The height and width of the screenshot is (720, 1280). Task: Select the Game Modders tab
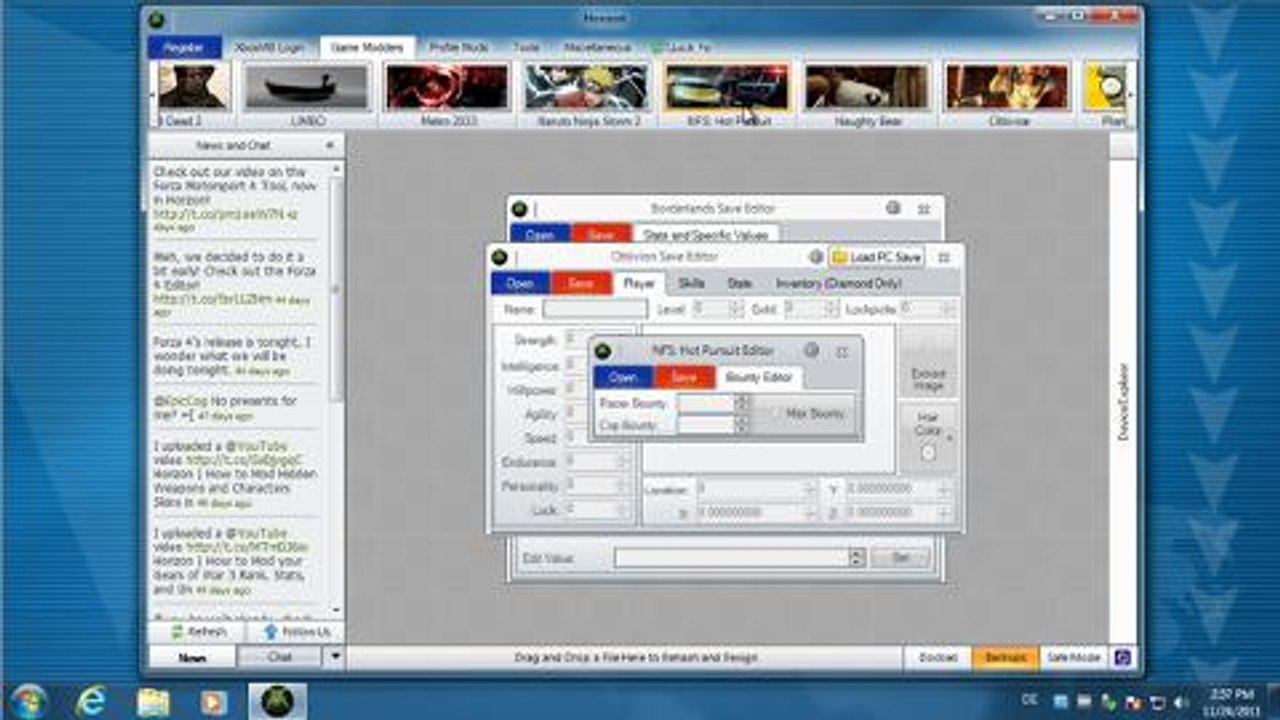368,47
